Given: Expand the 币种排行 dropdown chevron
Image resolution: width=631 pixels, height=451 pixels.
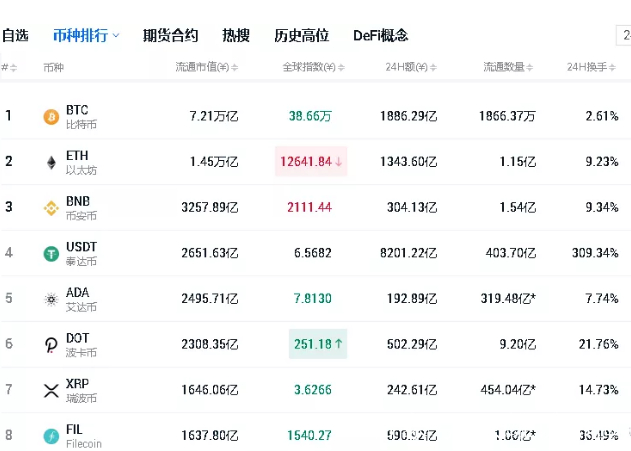Looking at the screenshot, I should (x=116, y=35).
